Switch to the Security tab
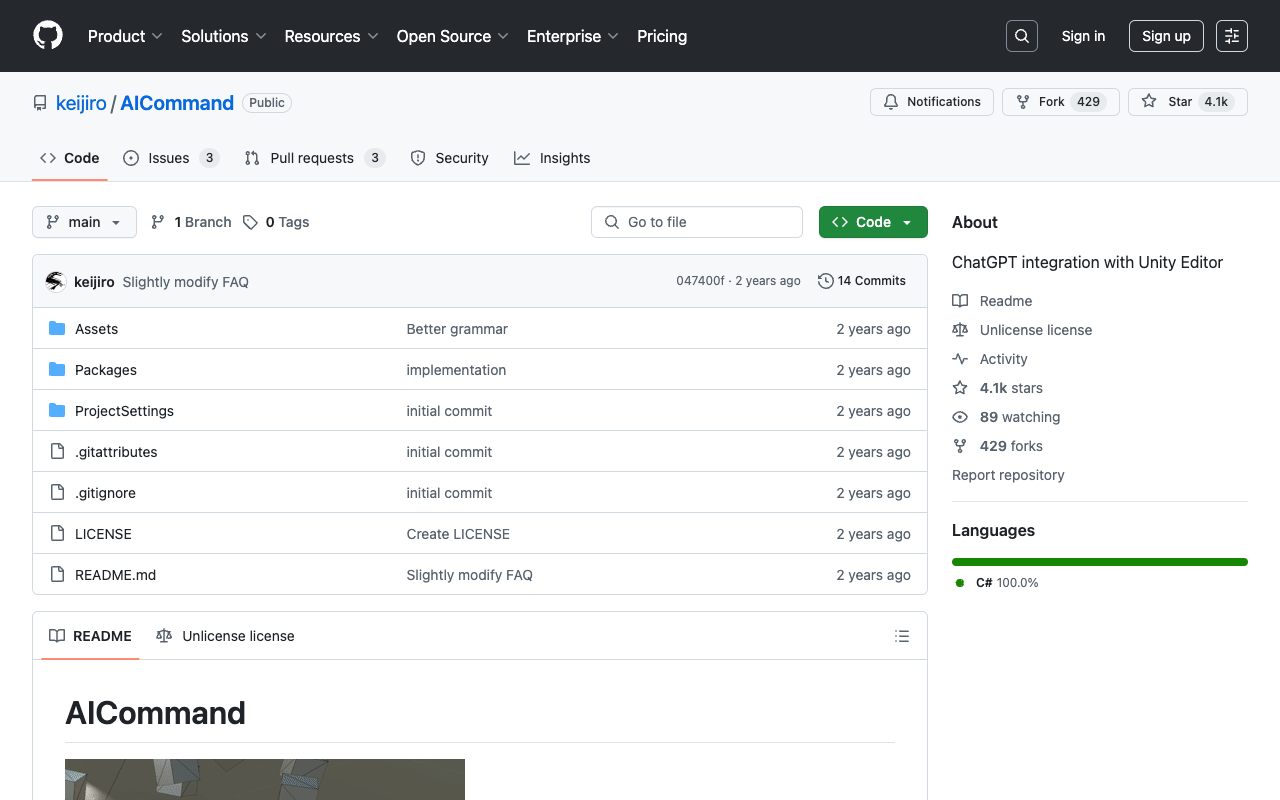The height and width of the screenshot is (800, 1280). pos(450,158)
